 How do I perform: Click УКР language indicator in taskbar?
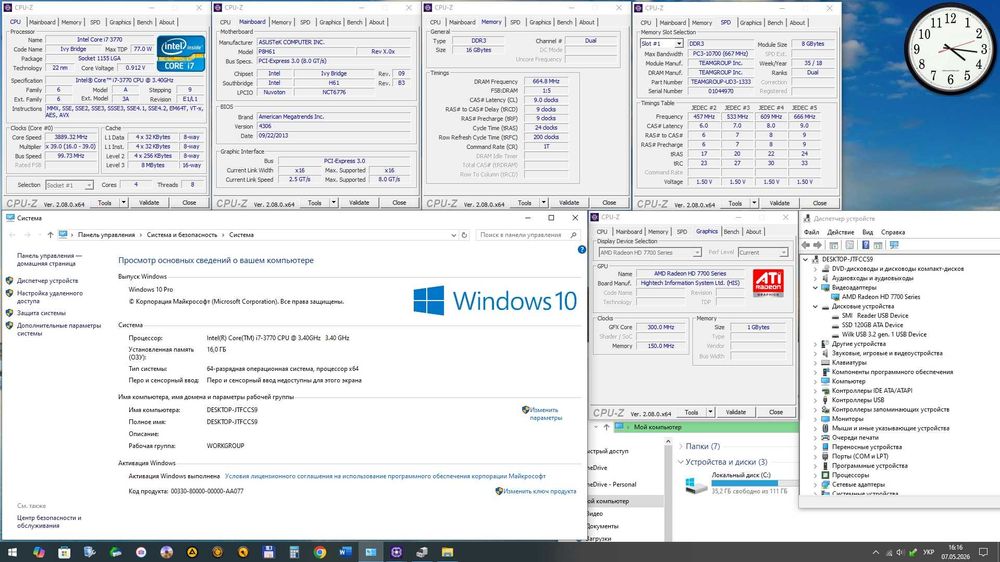[x=929, y=552]
